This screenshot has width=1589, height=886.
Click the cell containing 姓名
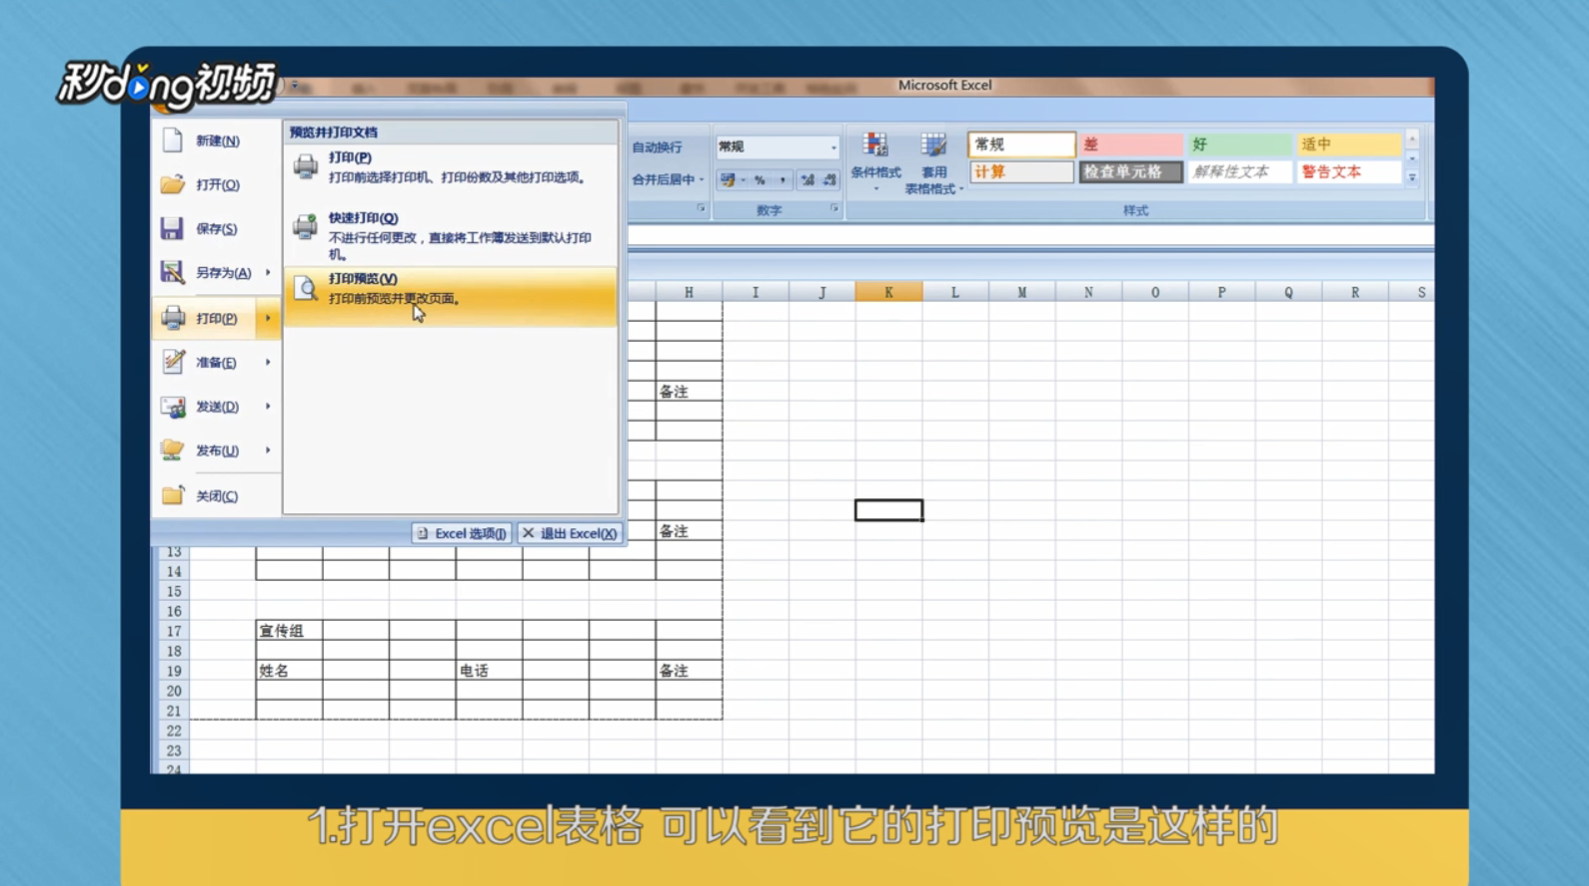289,671
